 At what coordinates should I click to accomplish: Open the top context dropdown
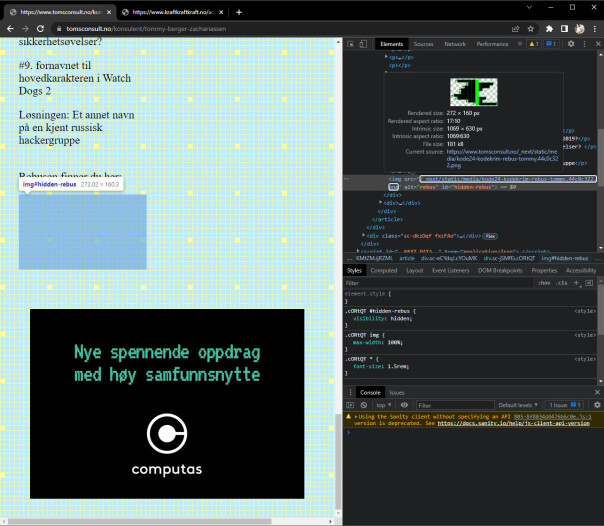384,405
